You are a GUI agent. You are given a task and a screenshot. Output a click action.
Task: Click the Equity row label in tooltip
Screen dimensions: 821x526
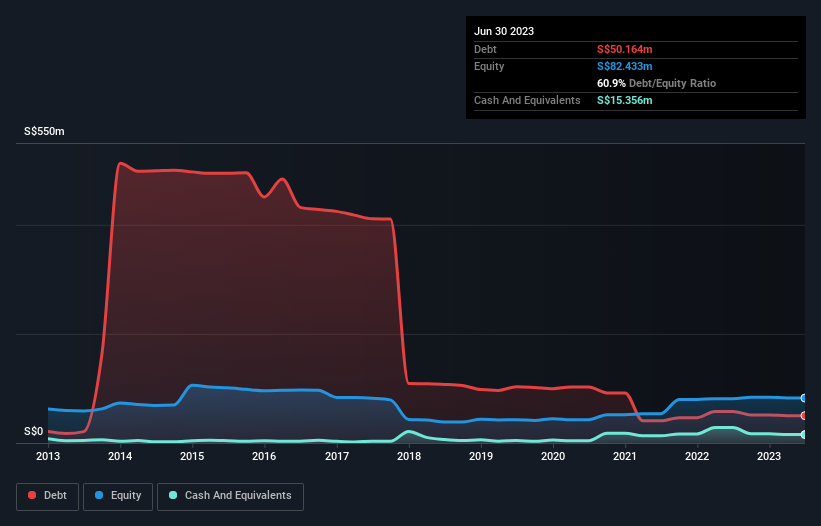click(x=489, y=66)
